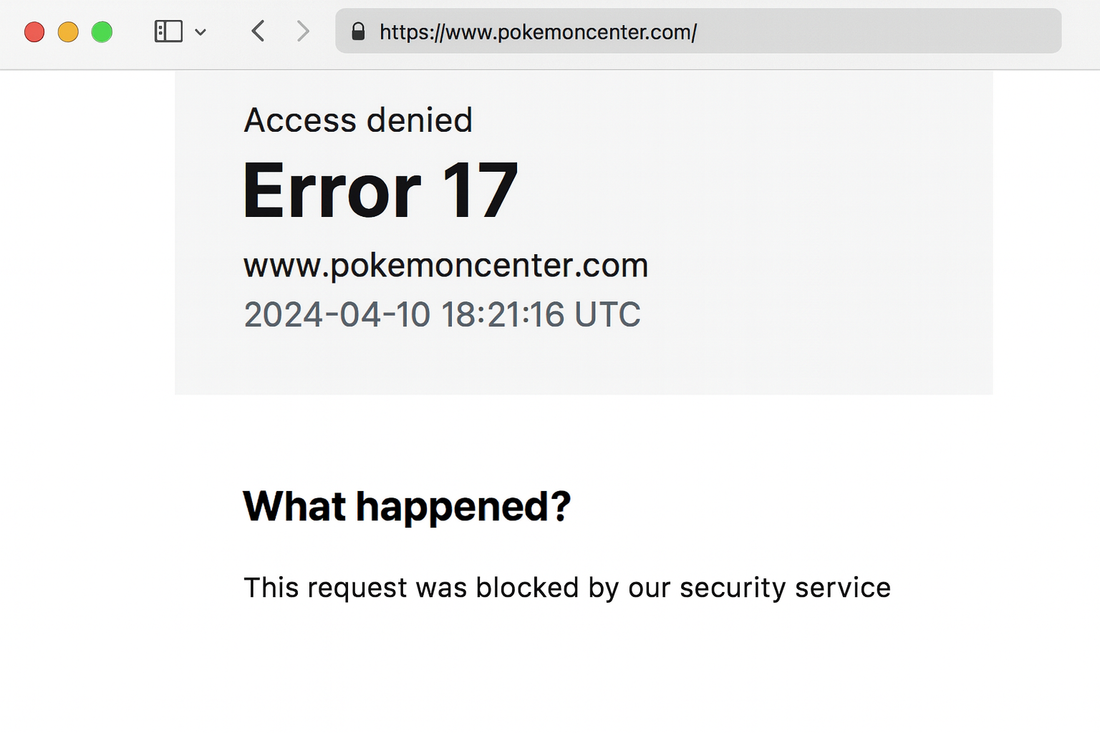Click the number 17 in error heading
This screenshot has height=733, width=1100.
point(480,190)
